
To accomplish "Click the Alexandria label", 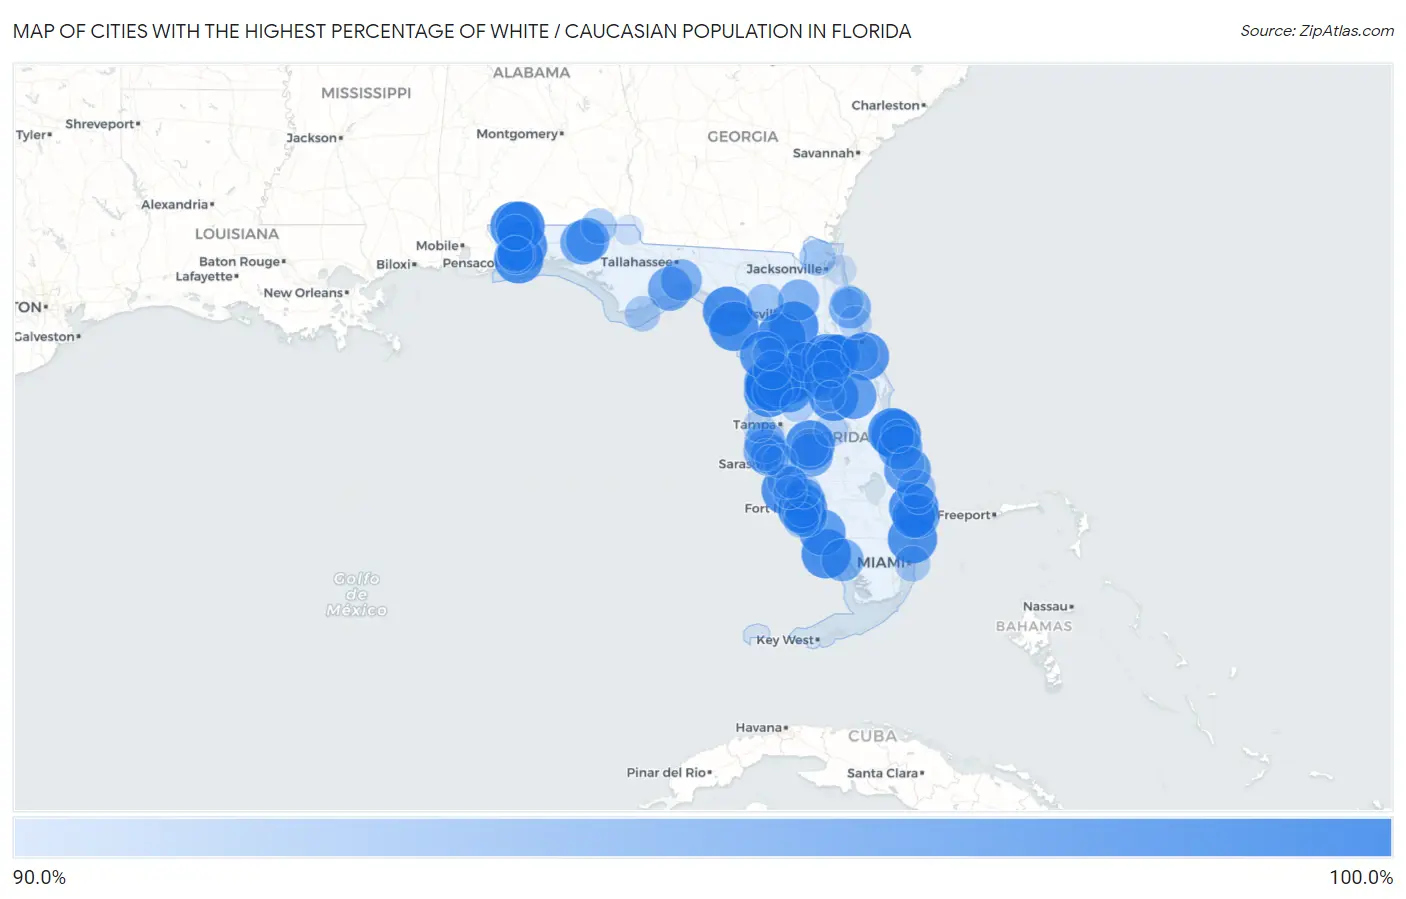I will tap(175, 205).
